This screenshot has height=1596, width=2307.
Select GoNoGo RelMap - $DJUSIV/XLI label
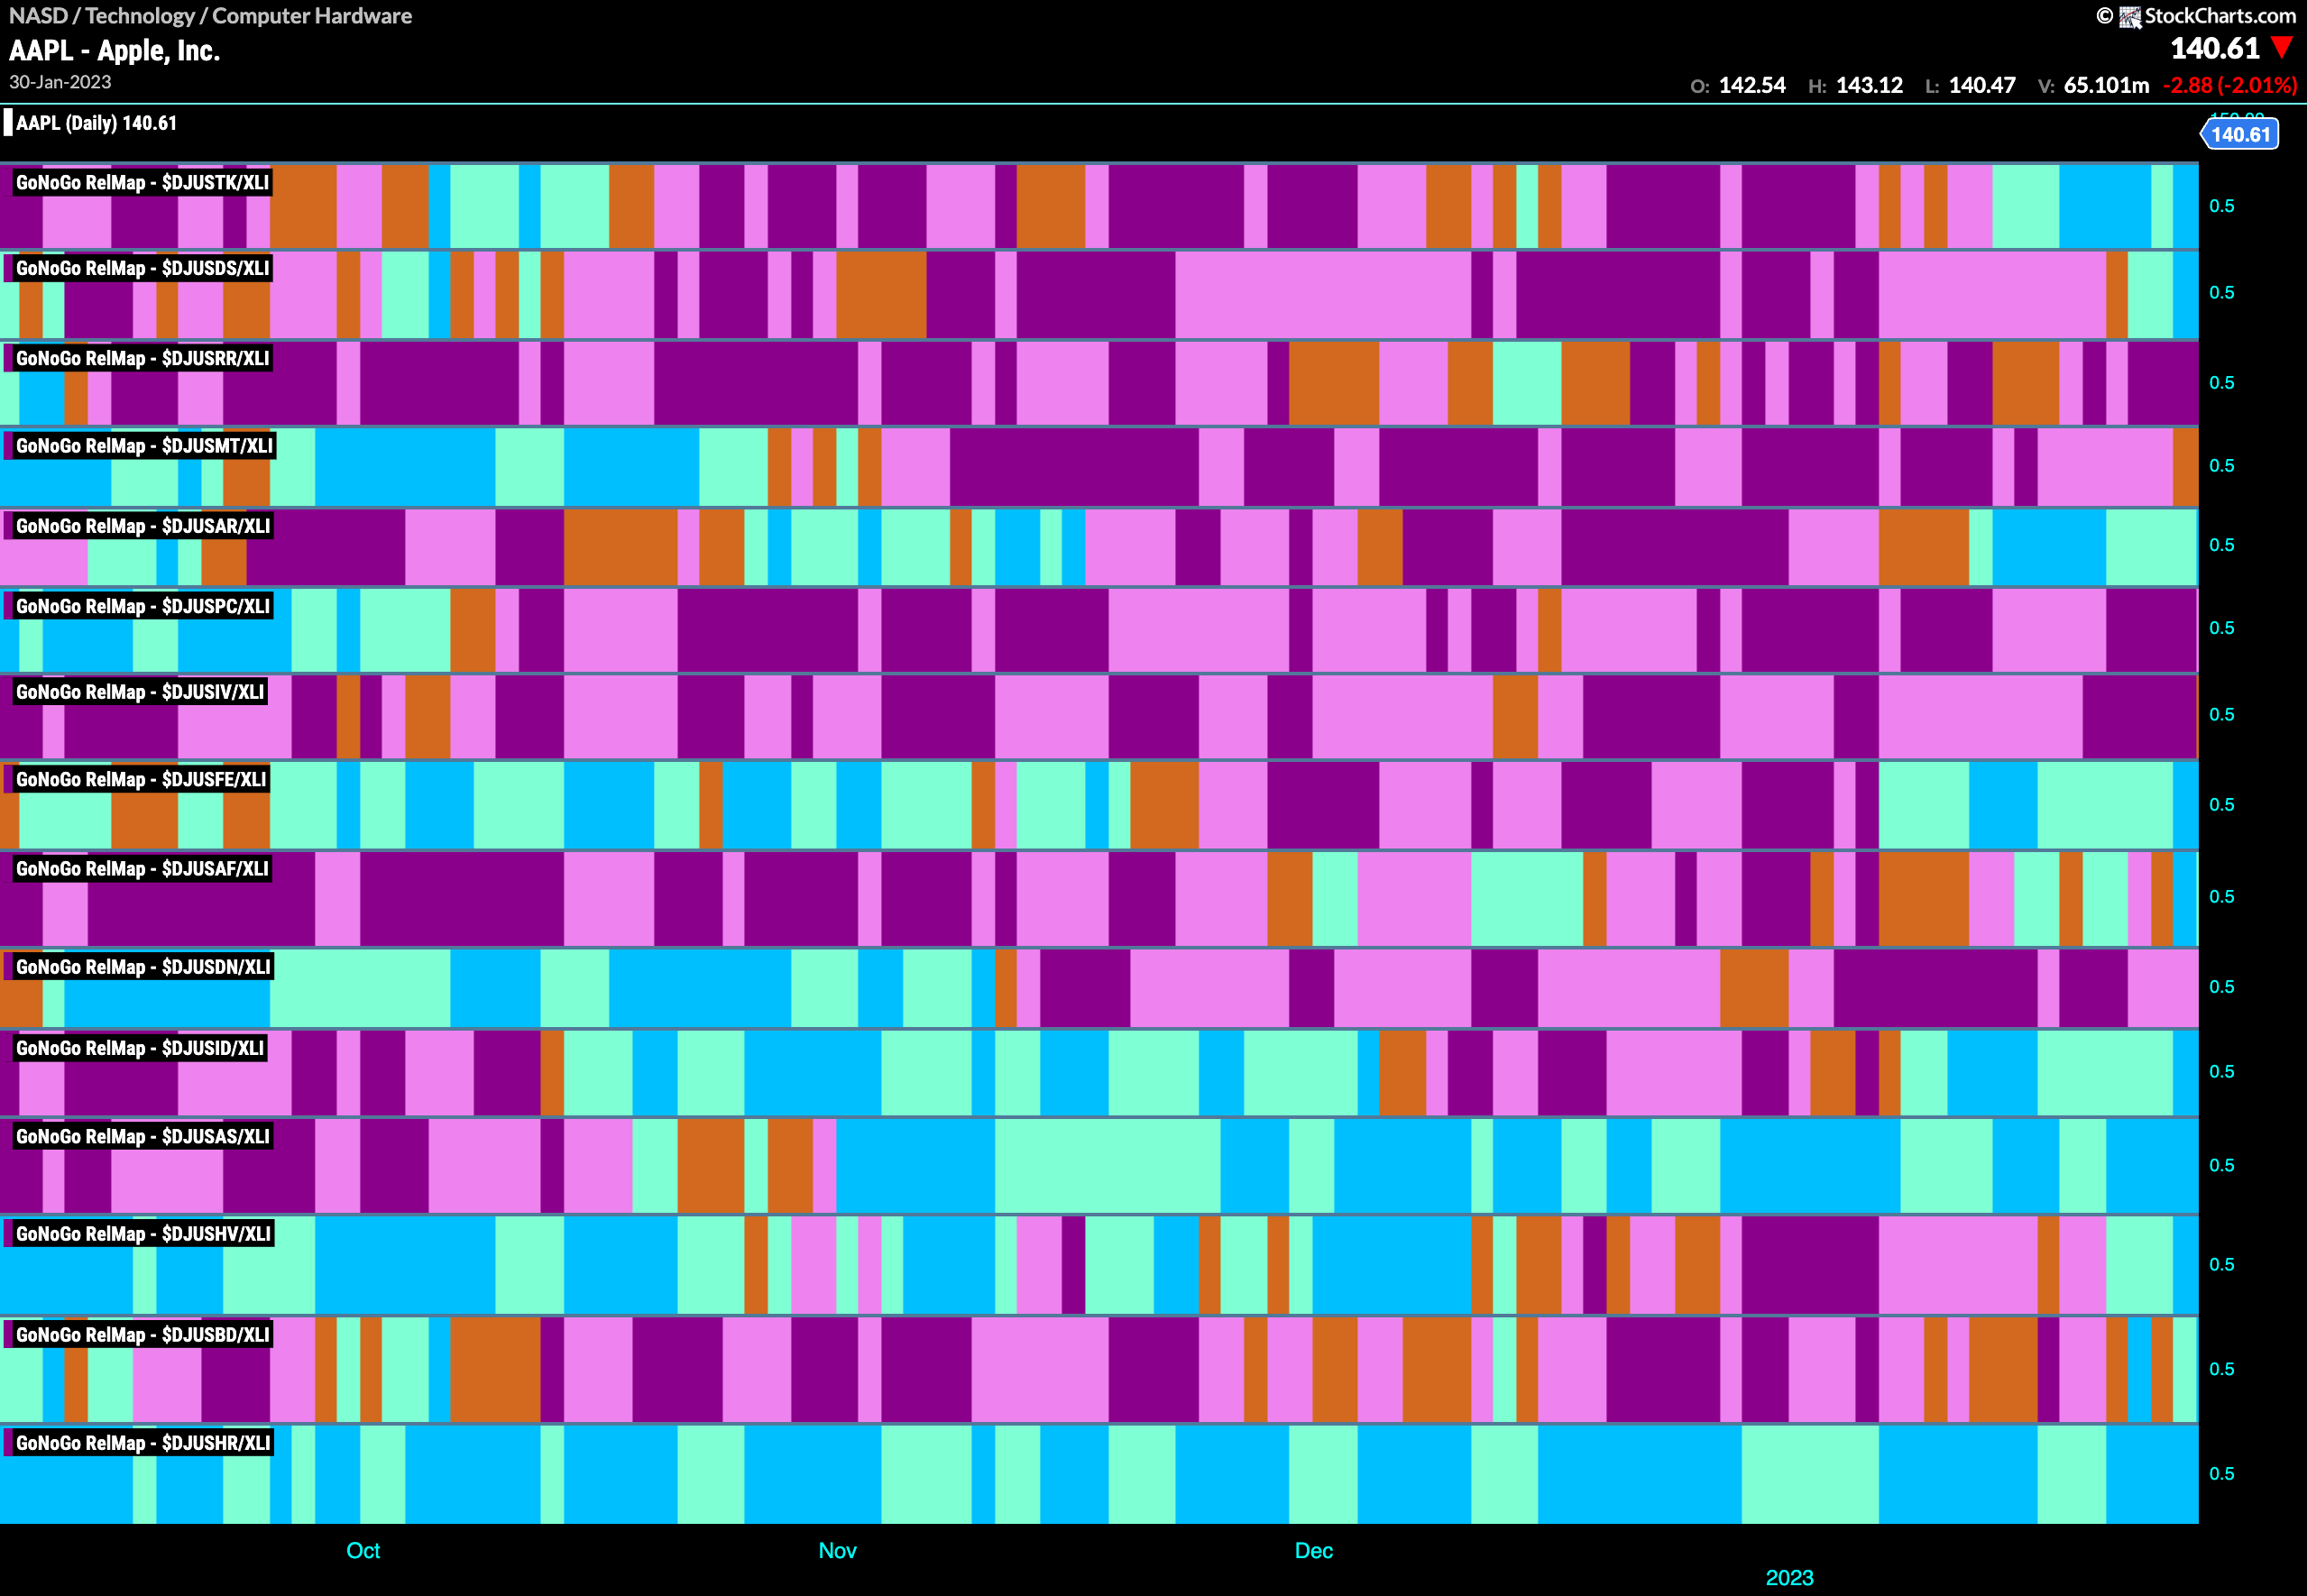pyautogui.click(x=140, y=692)
